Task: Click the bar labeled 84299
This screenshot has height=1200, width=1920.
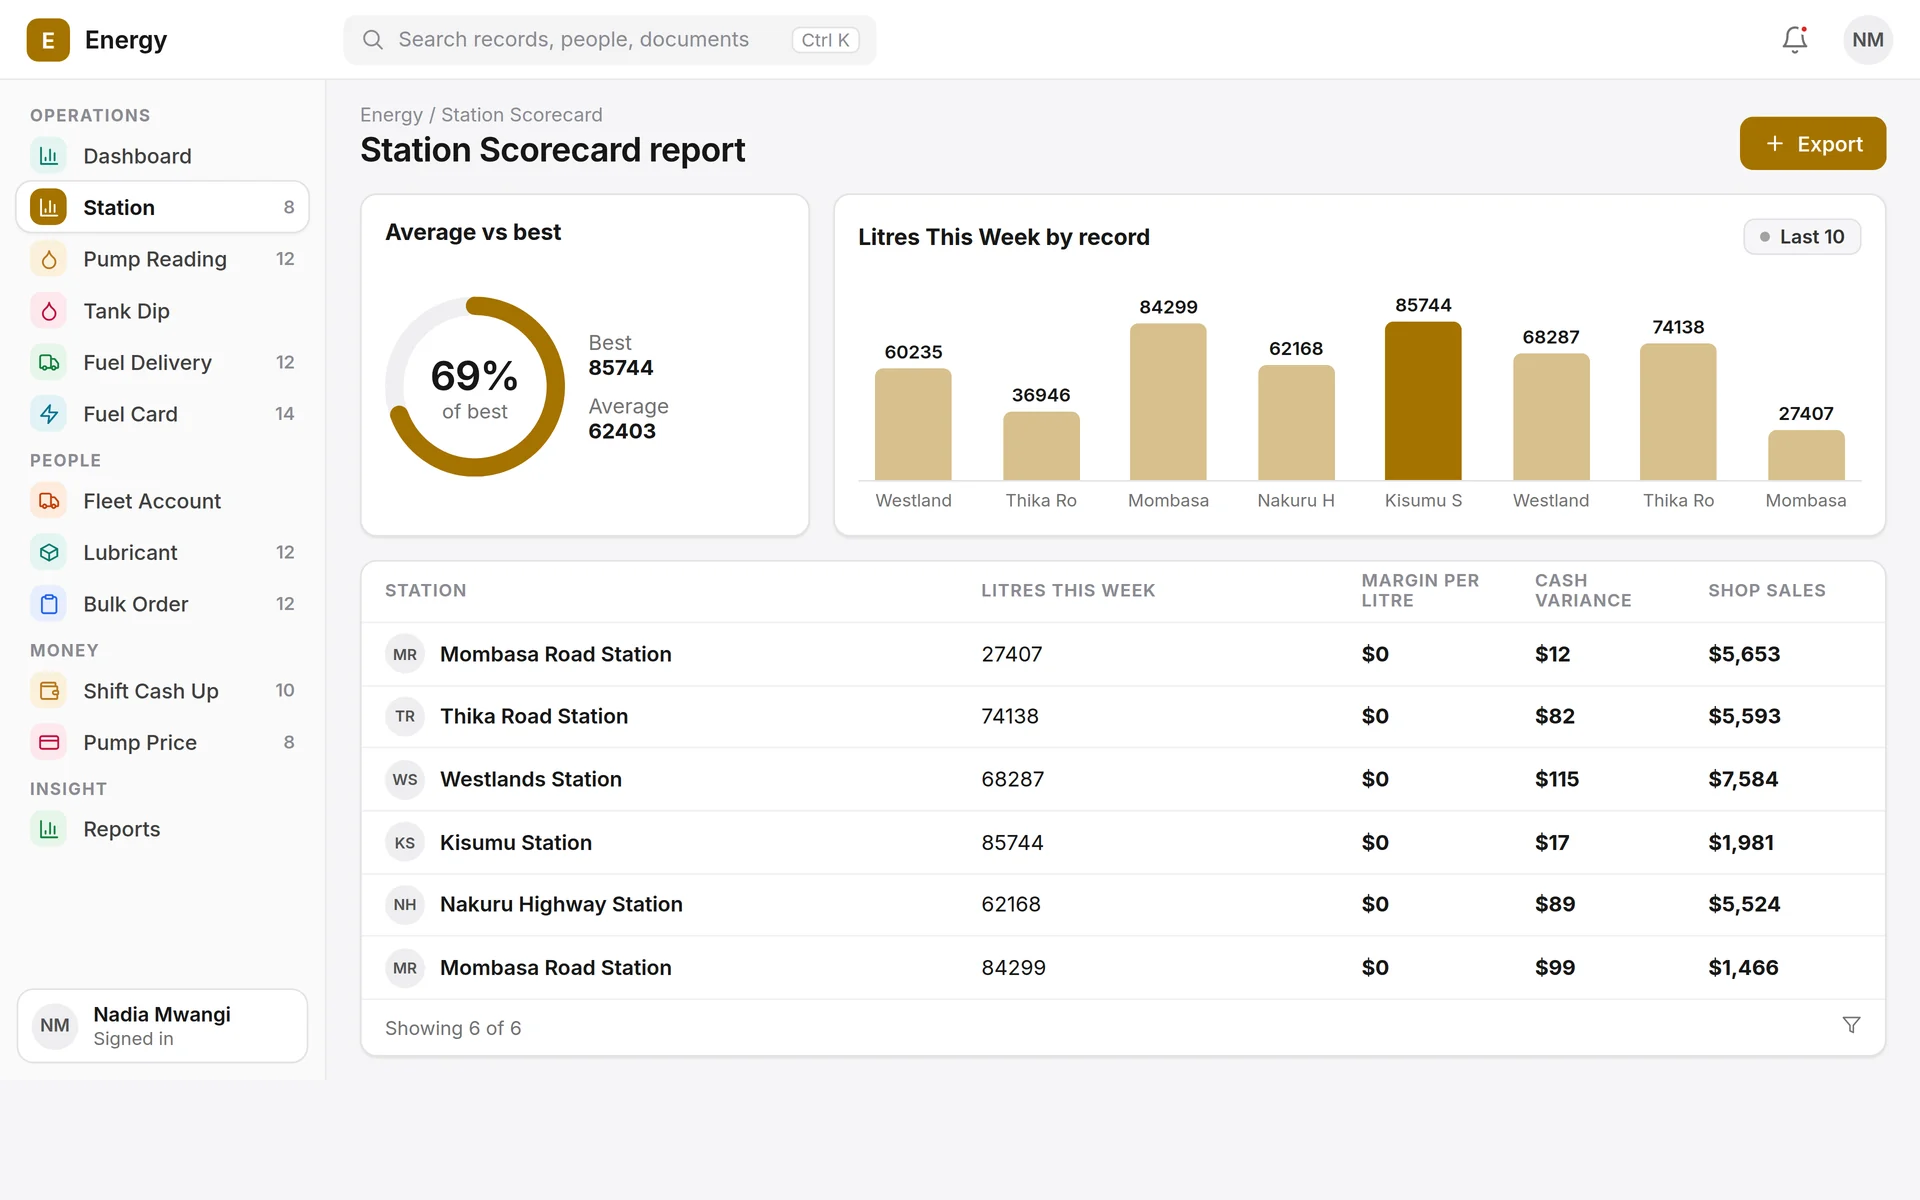Action: click(1168, 402)
